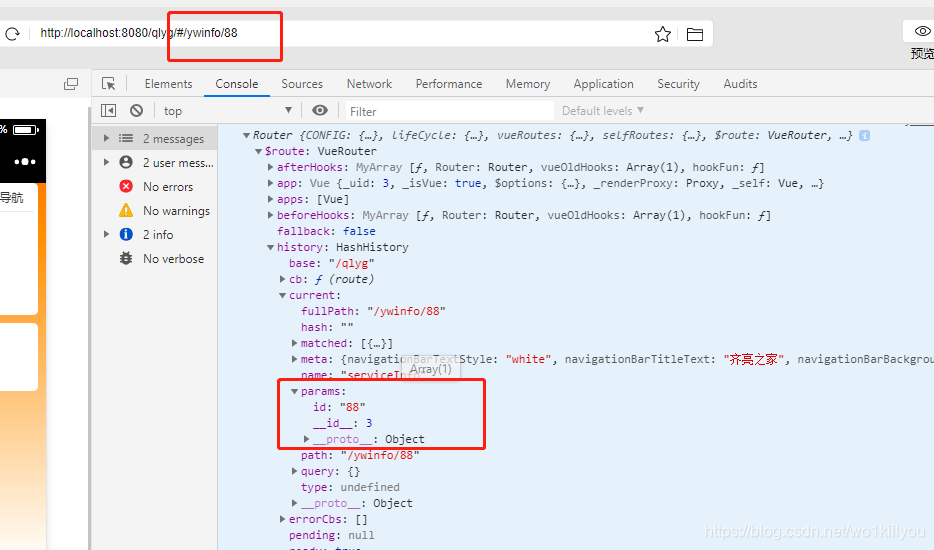Viewport: 934px width, 550px height.
Task: Collapse the params: node
Action: pos(294,391)
